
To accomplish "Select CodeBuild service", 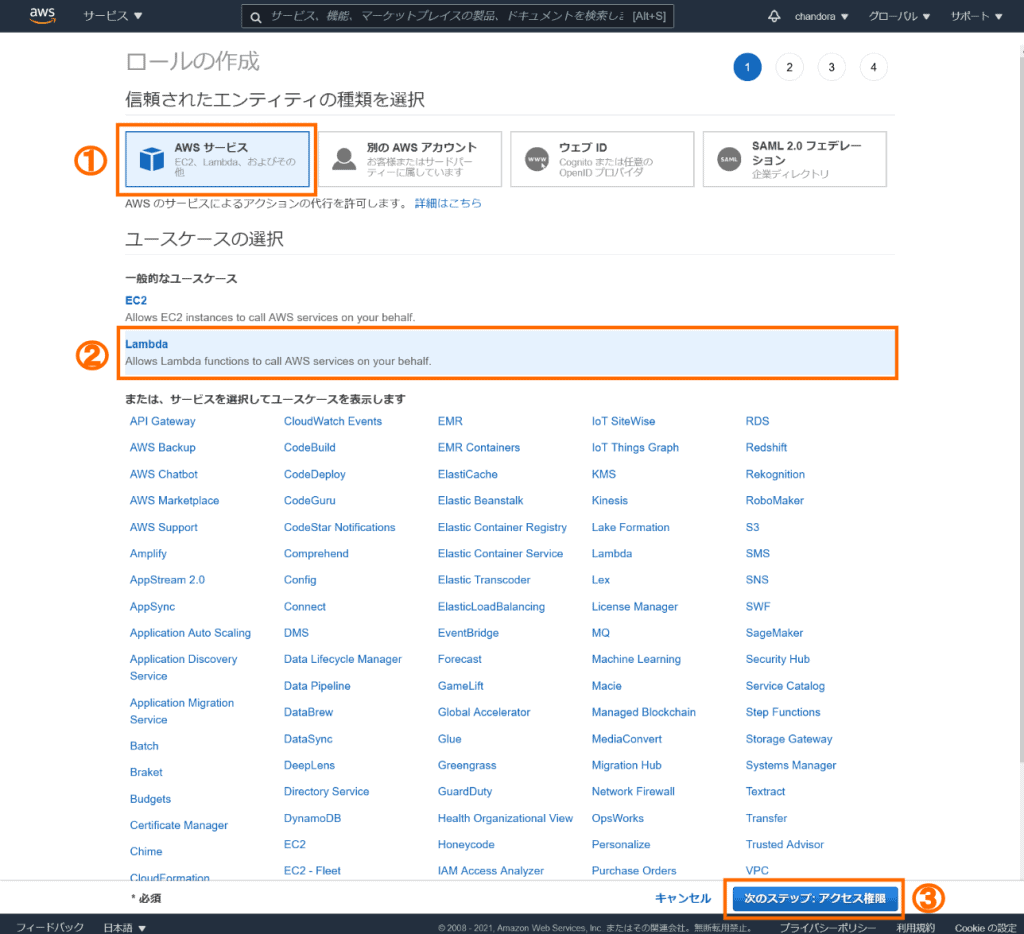I will [310, 447].
